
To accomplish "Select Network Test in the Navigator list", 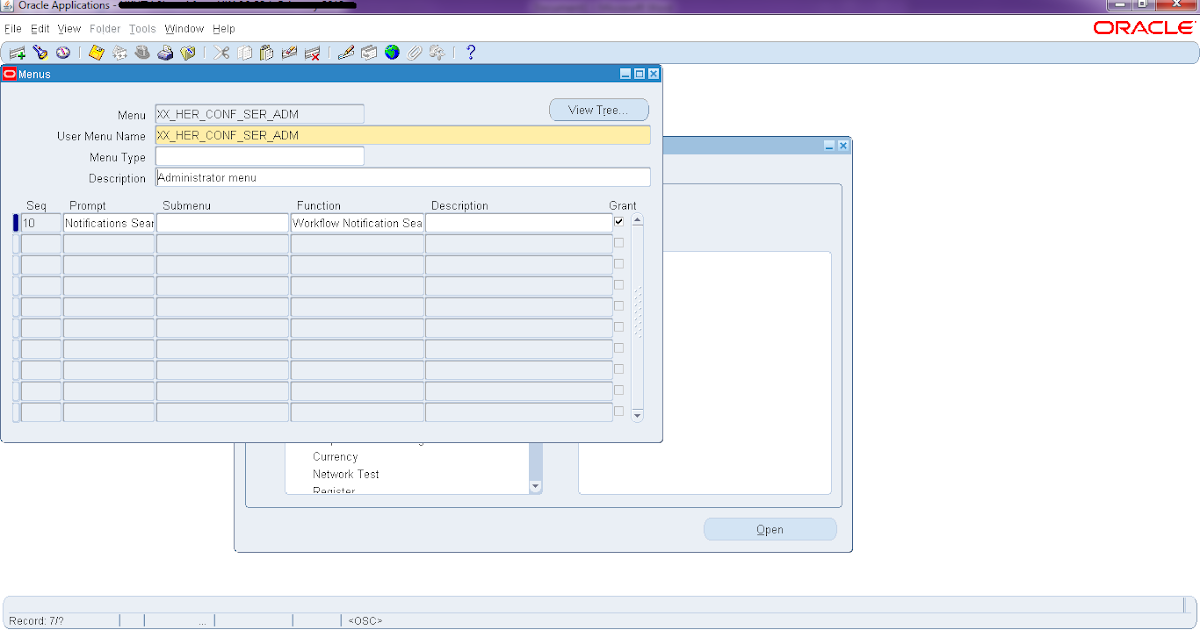I will [345, 474].
